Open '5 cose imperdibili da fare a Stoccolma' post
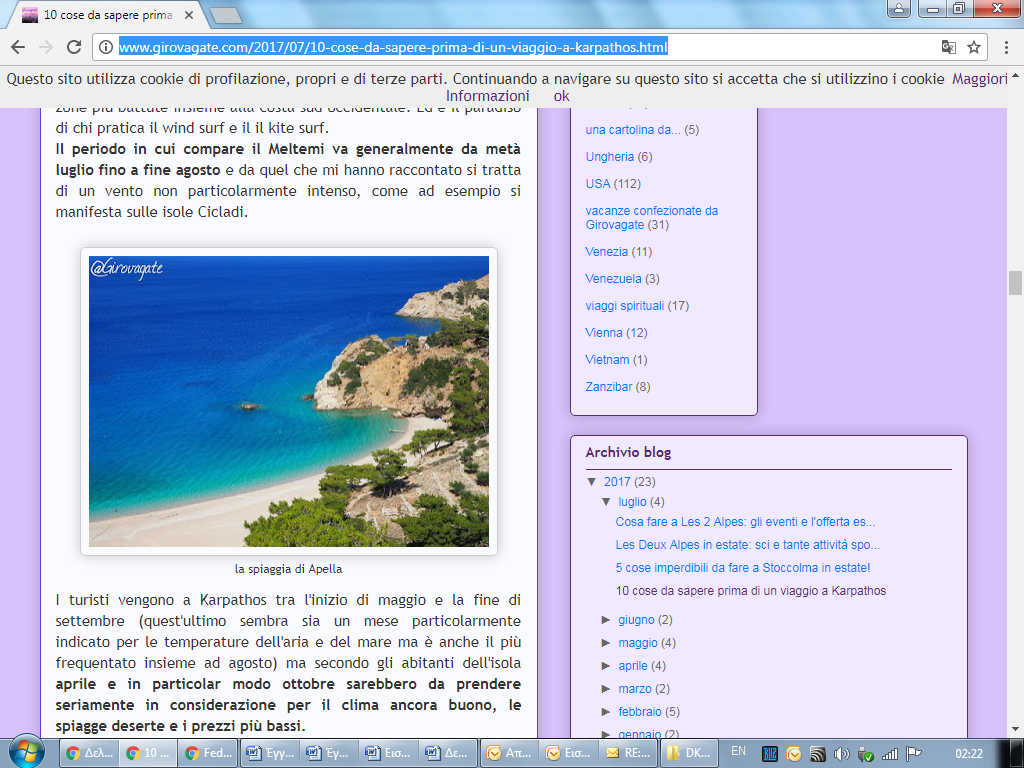 (x=743, y=568)
